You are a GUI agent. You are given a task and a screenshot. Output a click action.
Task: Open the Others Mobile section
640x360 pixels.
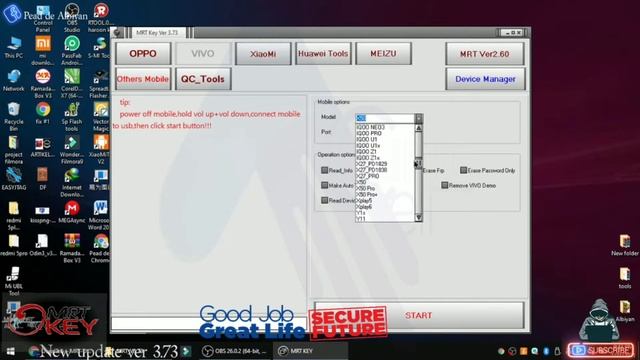143,79
